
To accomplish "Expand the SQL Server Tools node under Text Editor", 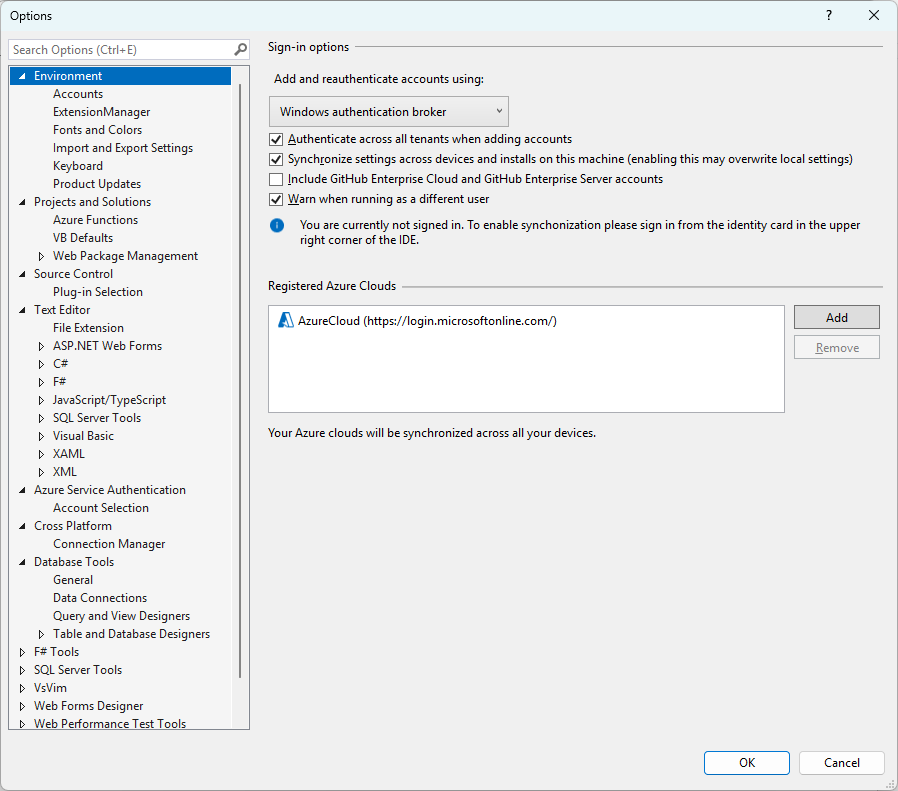I will click(x=41, y=418).
